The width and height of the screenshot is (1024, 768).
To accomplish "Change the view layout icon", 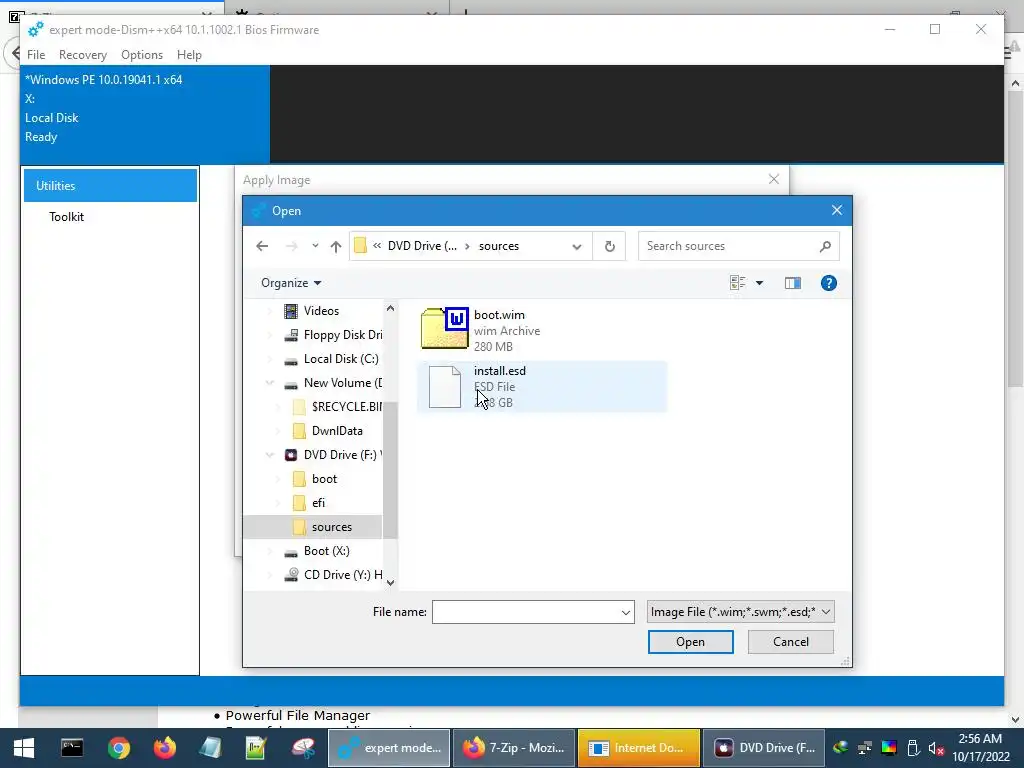I will click(738, 283).
